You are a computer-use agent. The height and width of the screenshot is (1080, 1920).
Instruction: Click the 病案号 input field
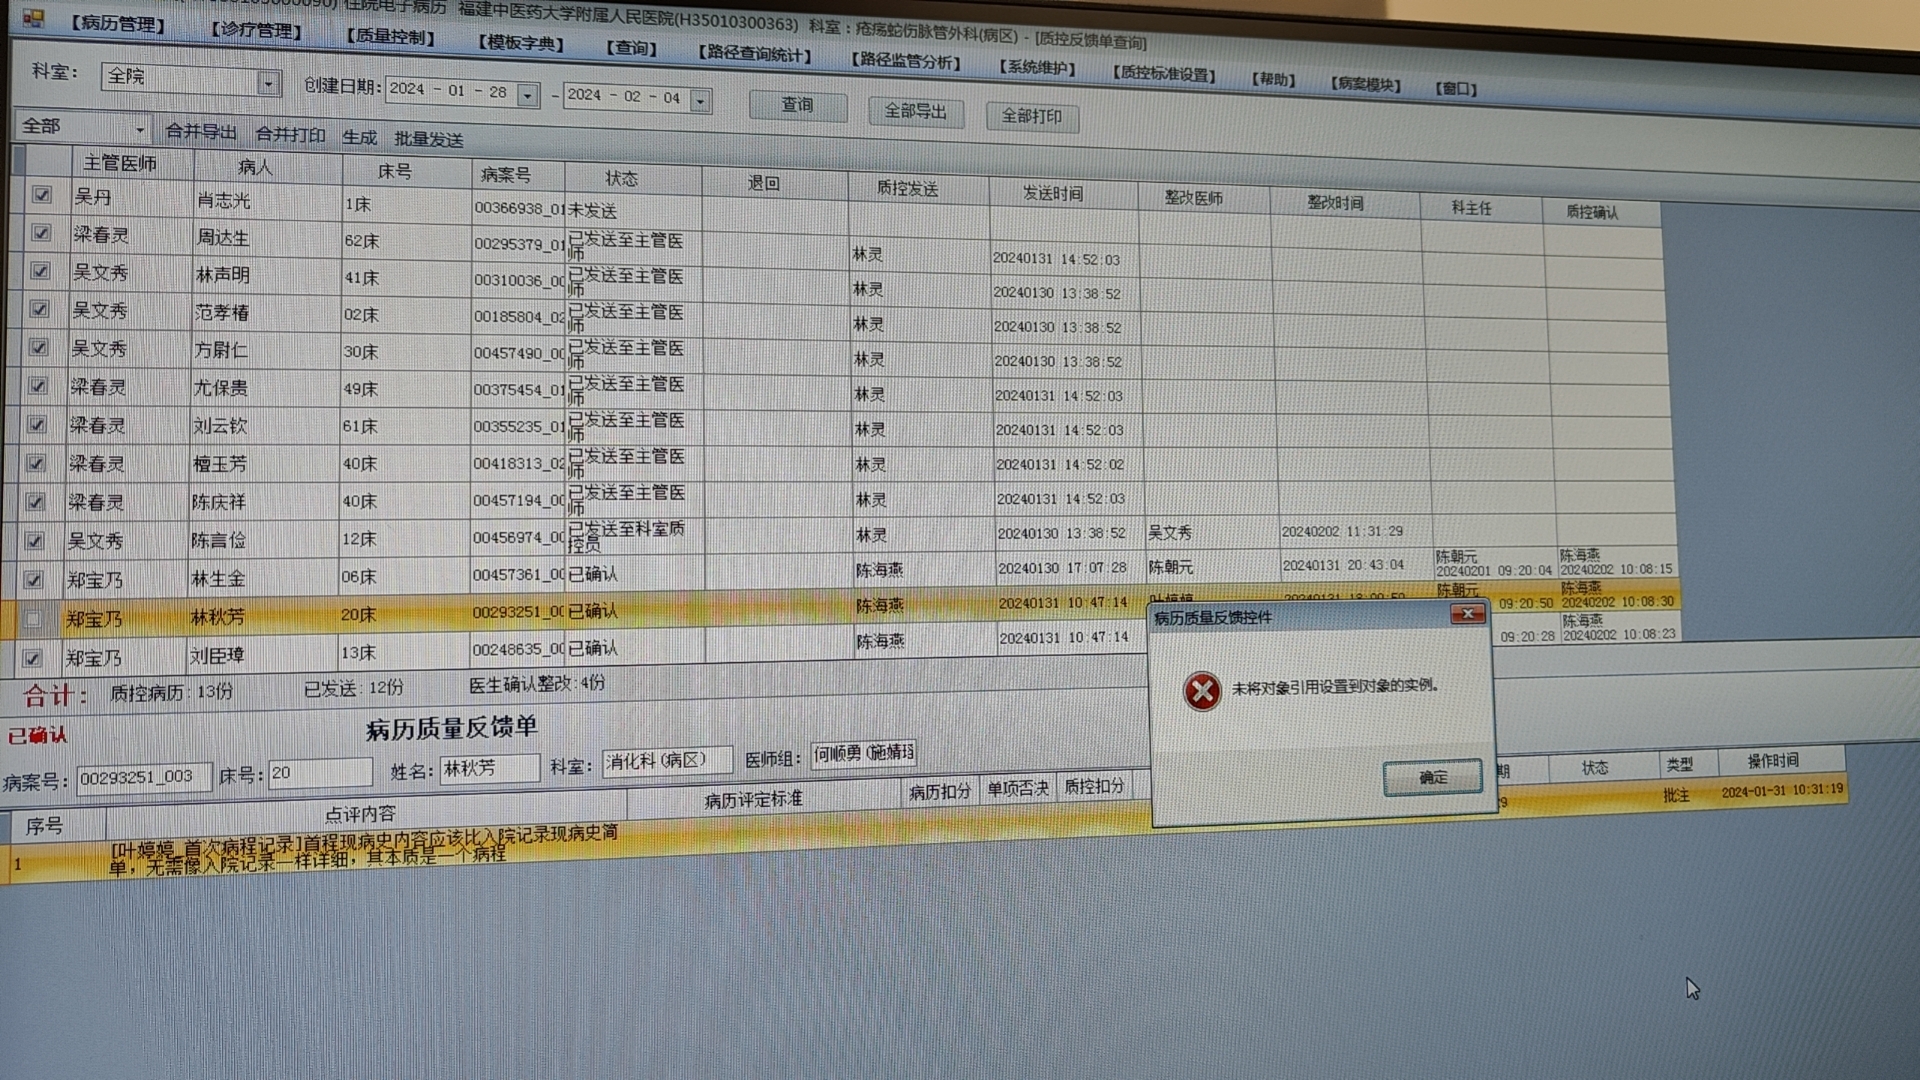point(144,777)
